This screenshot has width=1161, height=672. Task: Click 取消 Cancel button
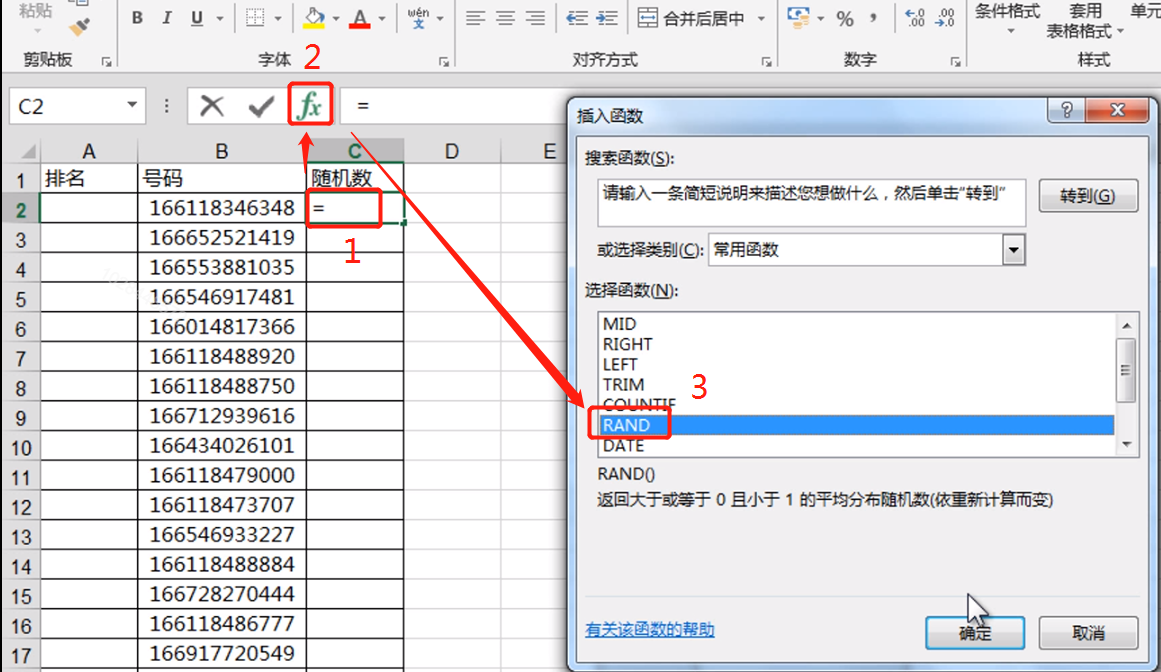(x=1088, y=633)
